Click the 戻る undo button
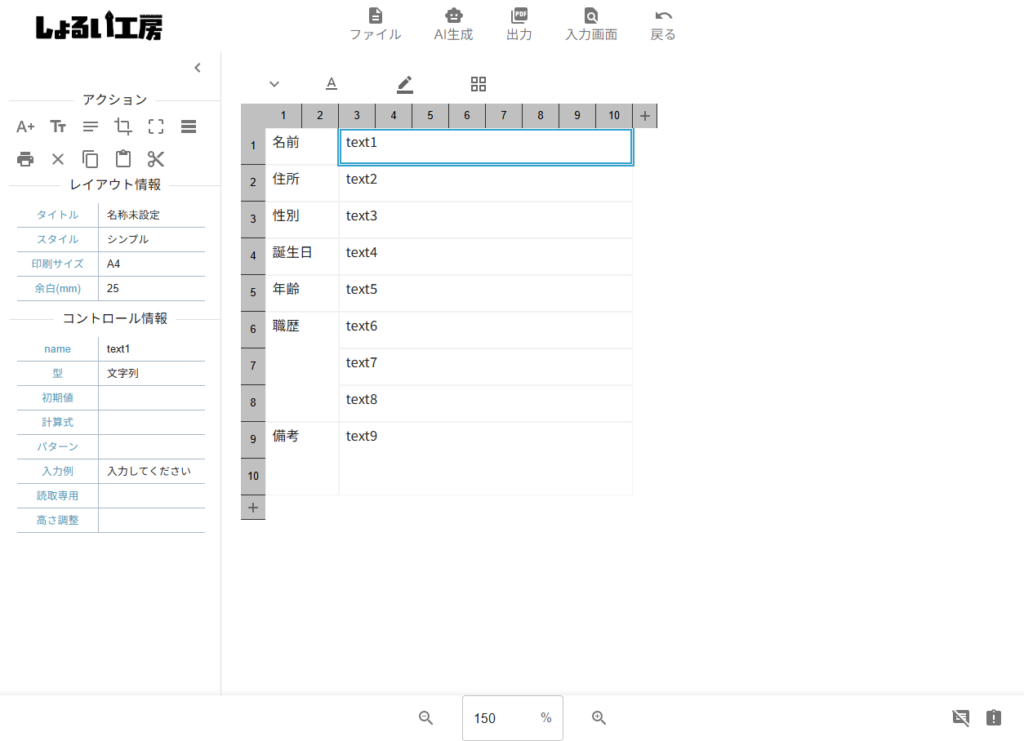 663,24
